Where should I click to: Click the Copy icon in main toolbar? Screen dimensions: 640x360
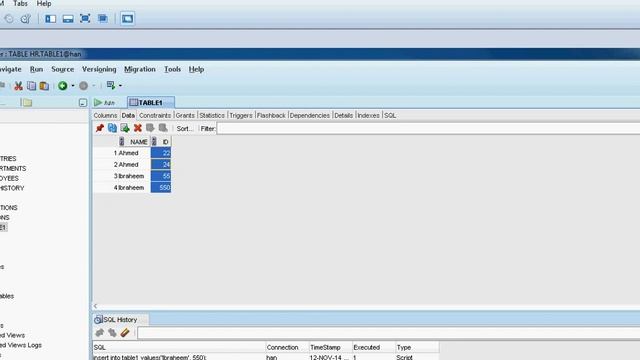pyautogui.click(x=31, y=86)
